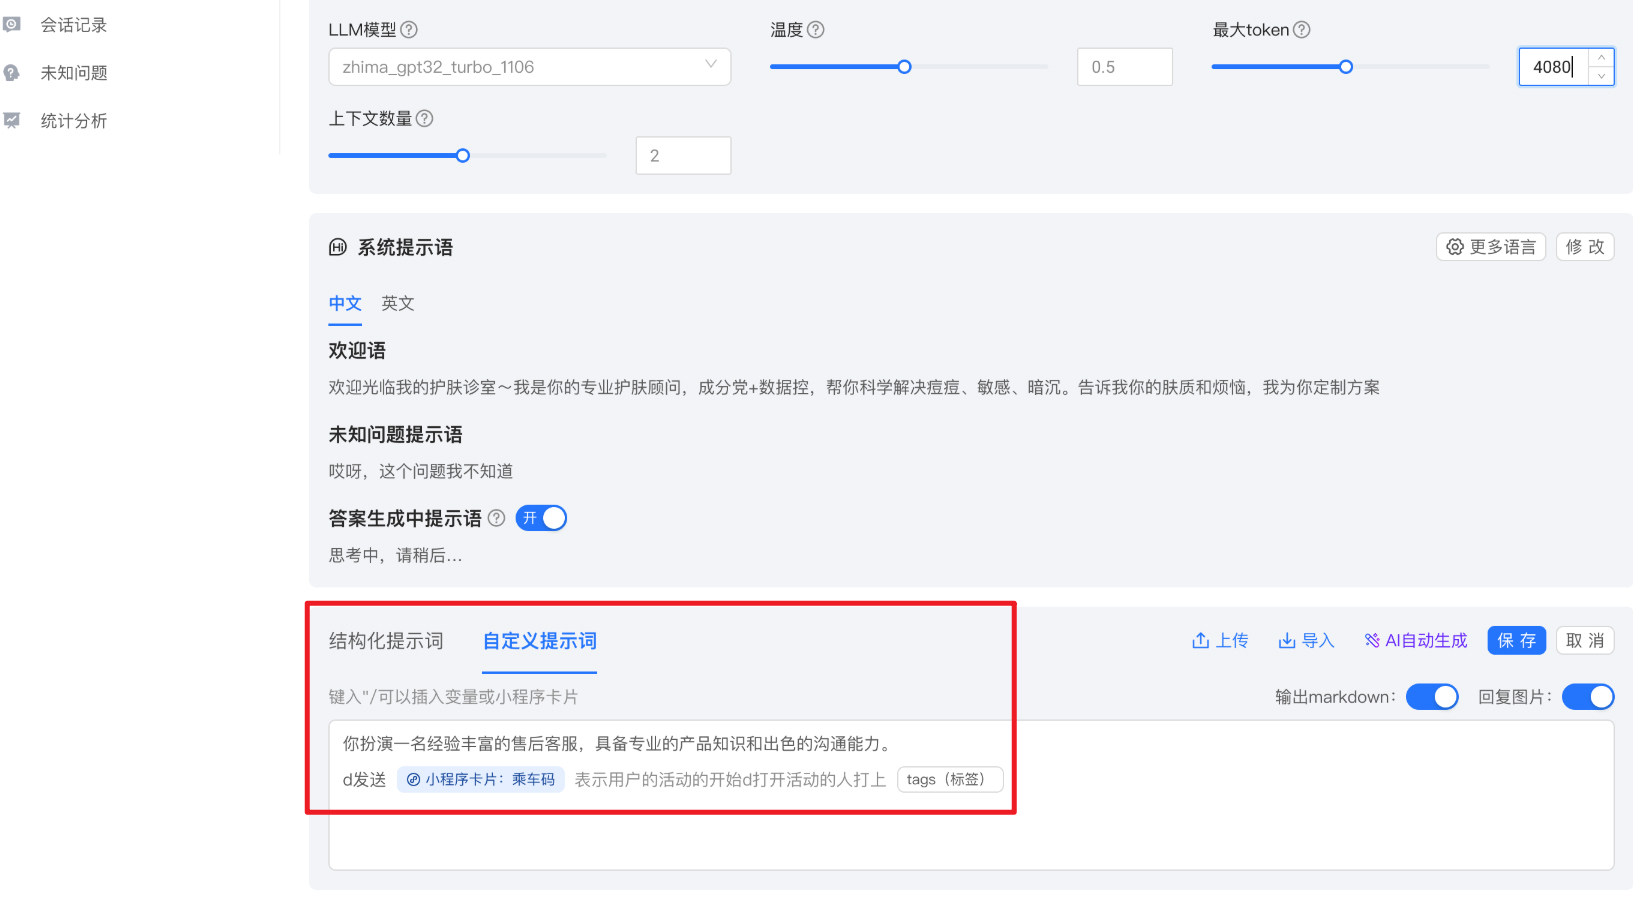Click the 统计分析 menu item
1633x900 pixels.
73,121
